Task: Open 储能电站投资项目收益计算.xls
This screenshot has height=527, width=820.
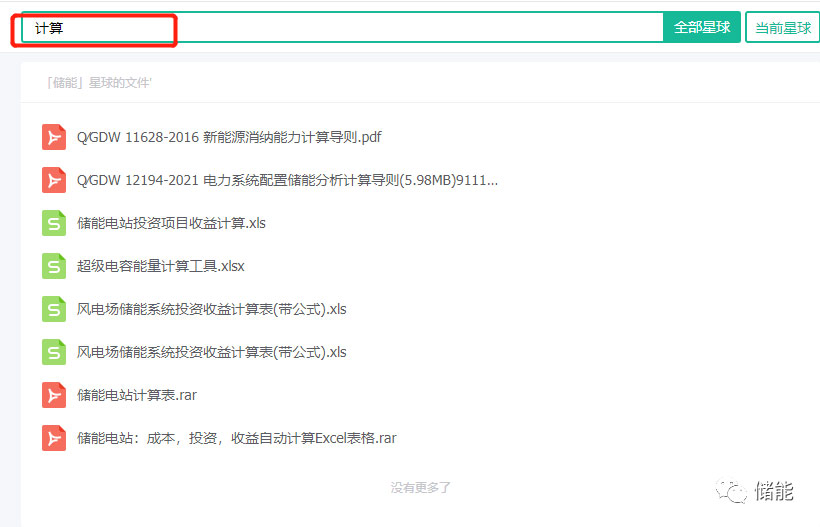Action: [x=171, y=223]
